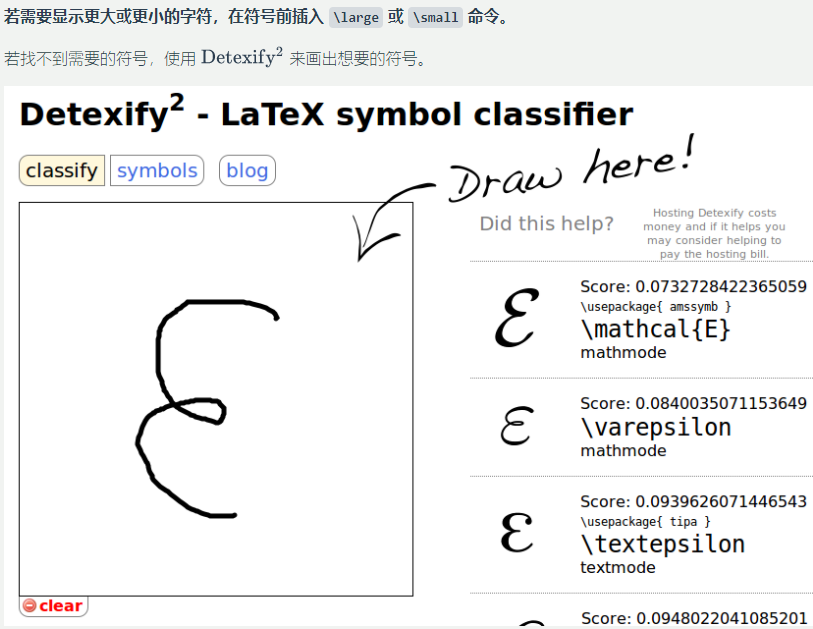Click Score 0.0939626071446543
The width and height of the screenshot is (813, 629).
tap(693, 501)
